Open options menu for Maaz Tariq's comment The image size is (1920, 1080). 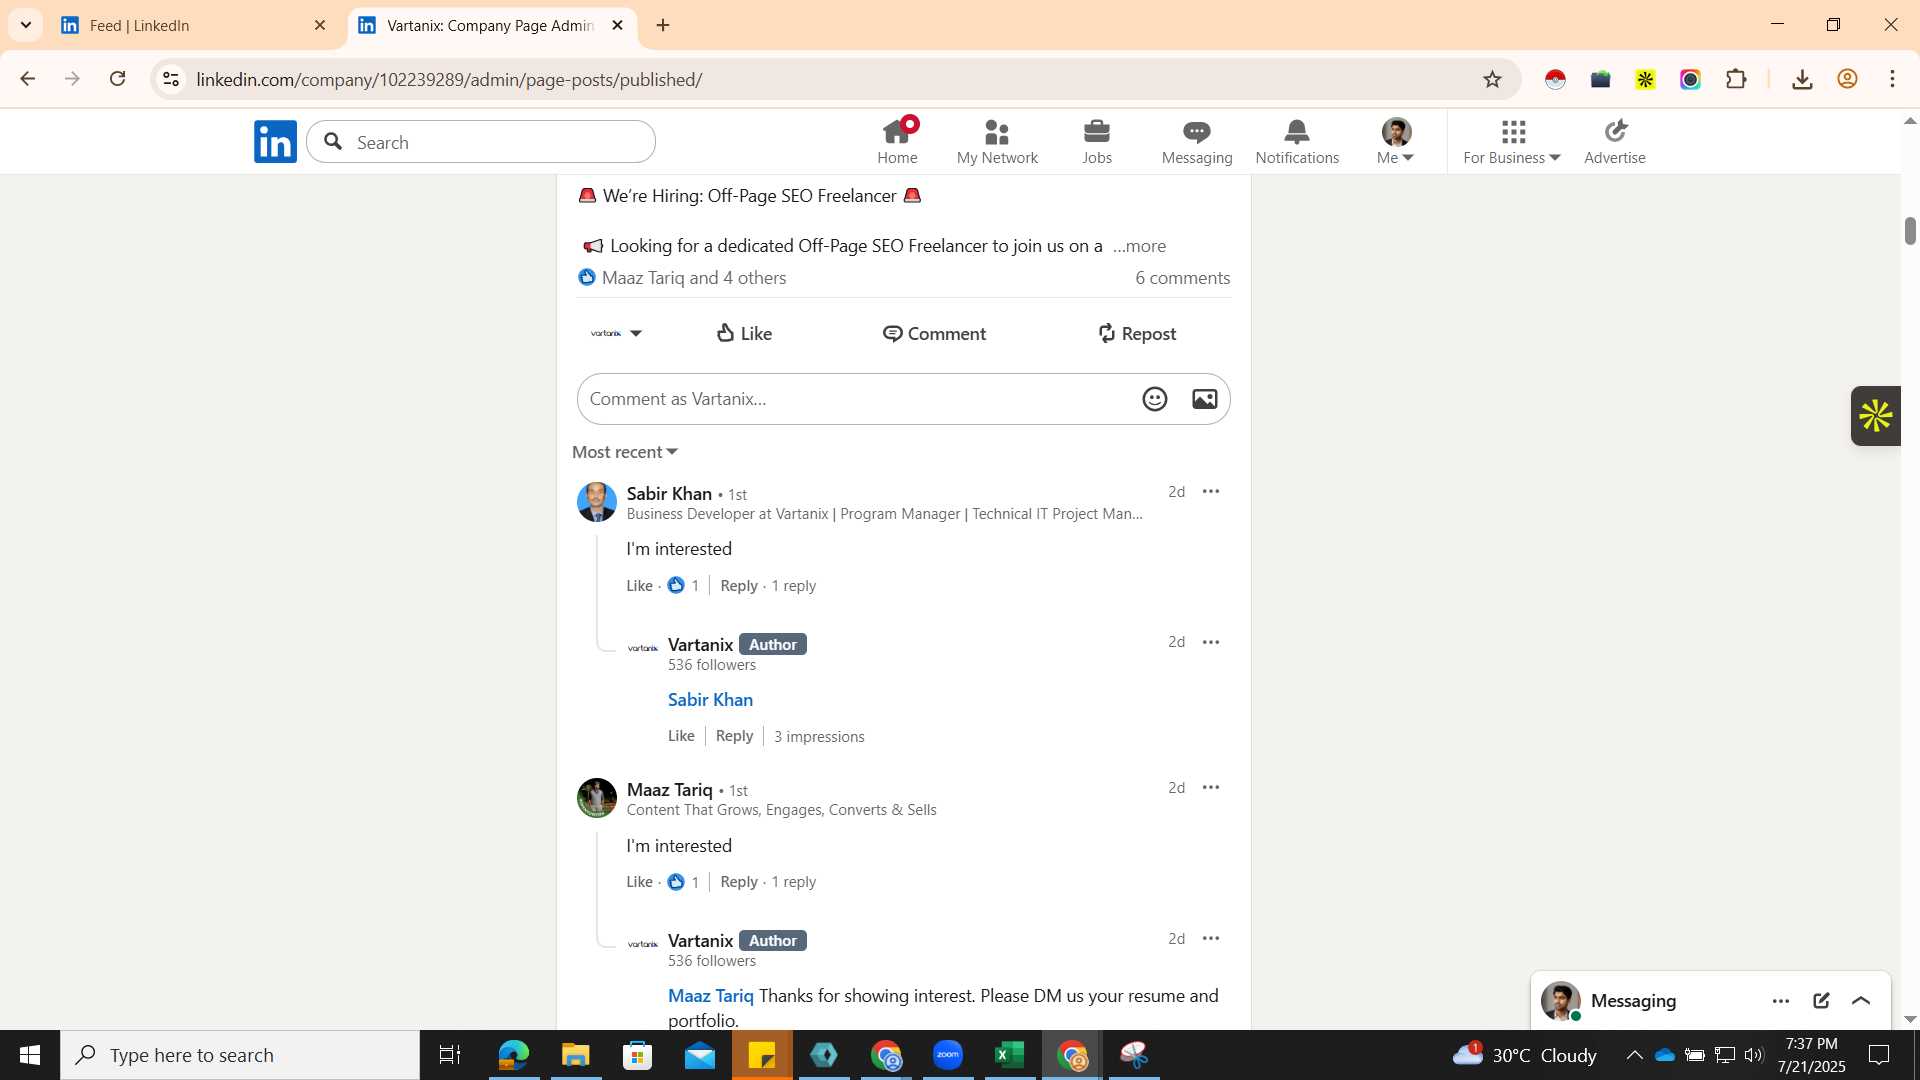[x=1211, y=788]
